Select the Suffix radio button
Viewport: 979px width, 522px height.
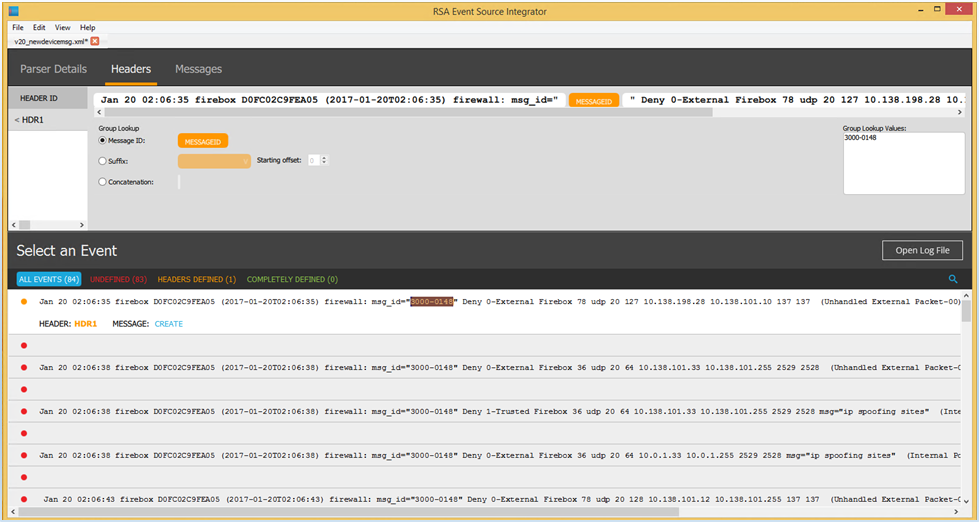(102, 161)
